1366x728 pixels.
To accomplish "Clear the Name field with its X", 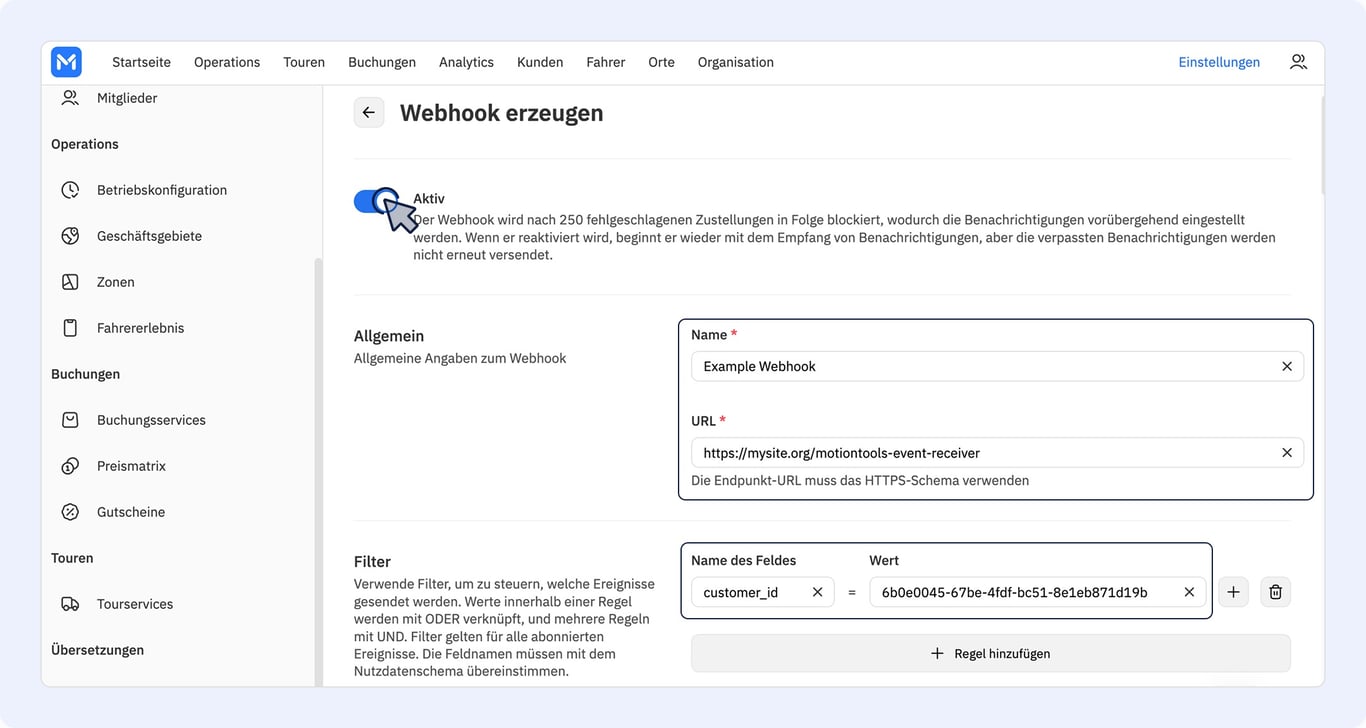I will [x=1287, y=366].
